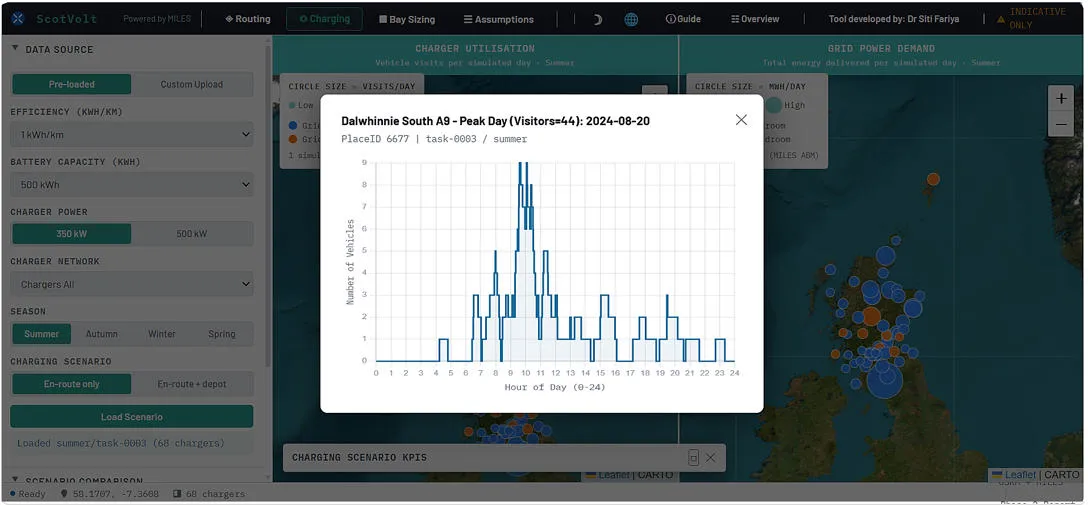
Task: Click the 'Loaded summer/task-0003 (68 chargers)' text
Action: (x=121, y=443)
